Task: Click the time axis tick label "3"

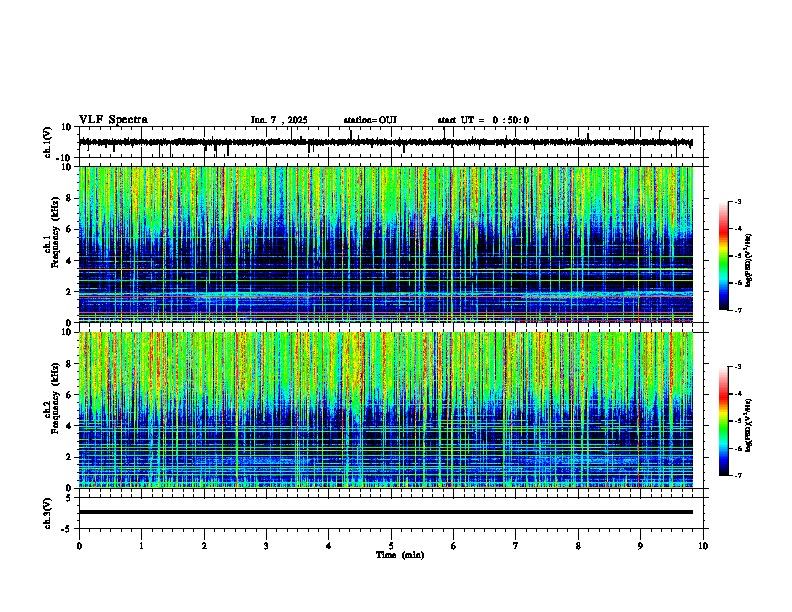Action: (x=266, y=546)
